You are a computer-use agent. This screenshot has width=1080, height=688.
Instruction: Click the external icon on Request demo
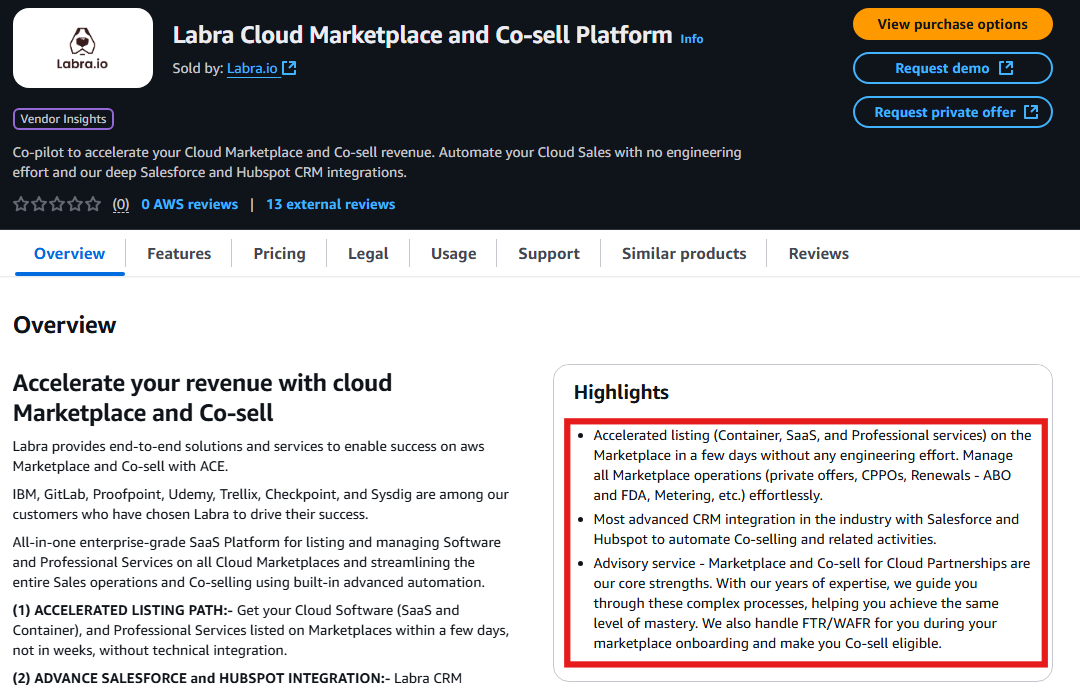click(1006, 68)
